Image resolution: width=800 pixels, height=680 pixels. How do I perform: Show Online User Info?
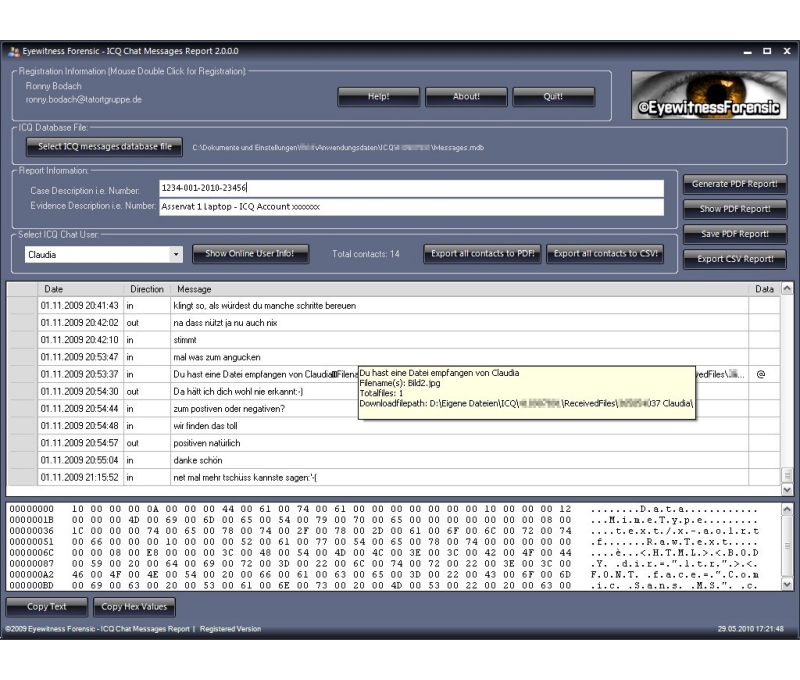250,254
